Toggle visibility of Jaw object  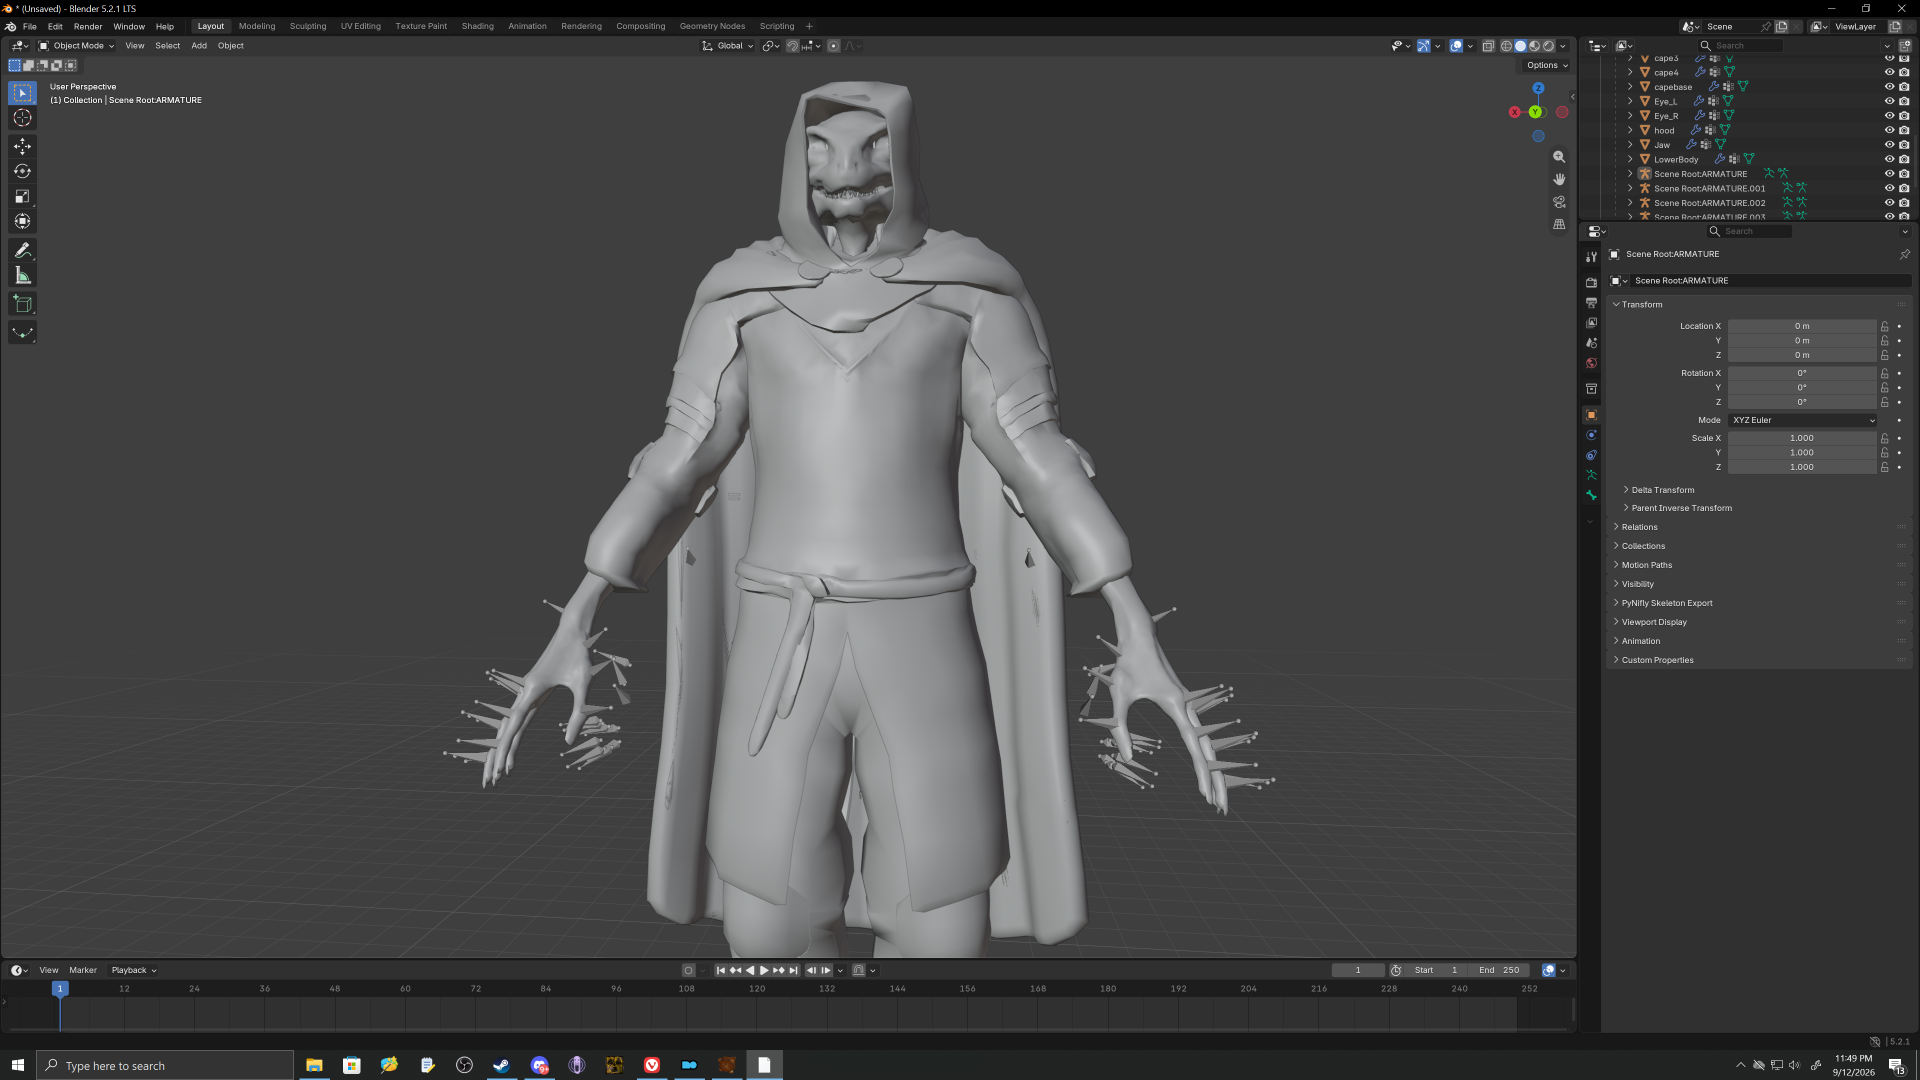(1890, 145)
